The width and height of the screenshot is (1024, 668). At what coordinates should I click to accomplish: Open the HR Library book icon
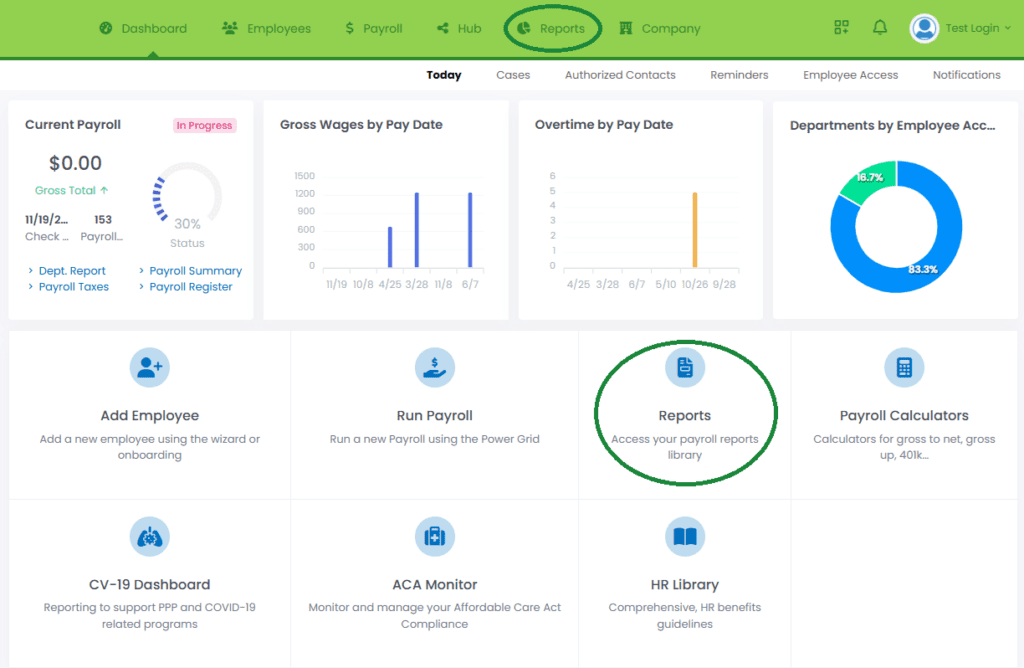pyautogui.click(x=685, y=537)
